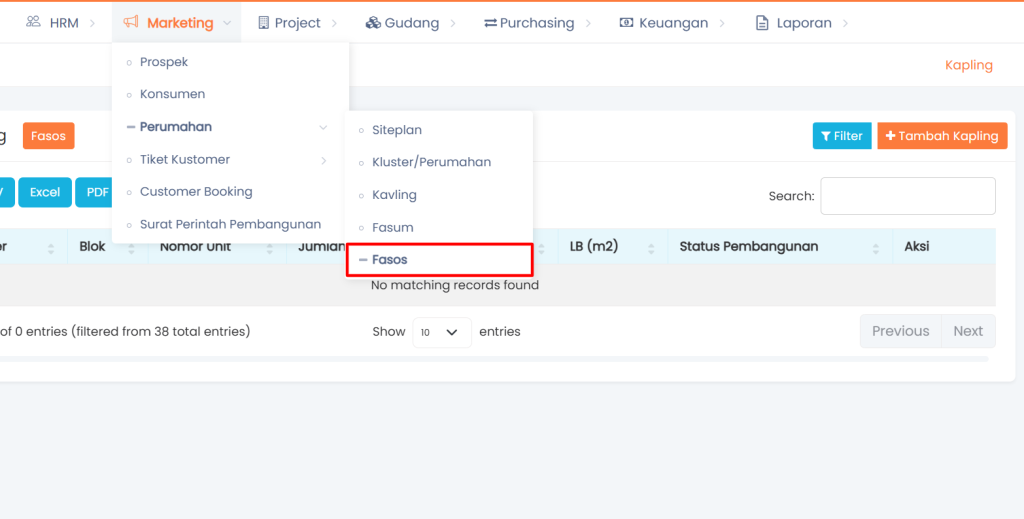Choose Kluster/Perumahan in the submenu
1024x519 pixels.
click(x=431, y=162)
